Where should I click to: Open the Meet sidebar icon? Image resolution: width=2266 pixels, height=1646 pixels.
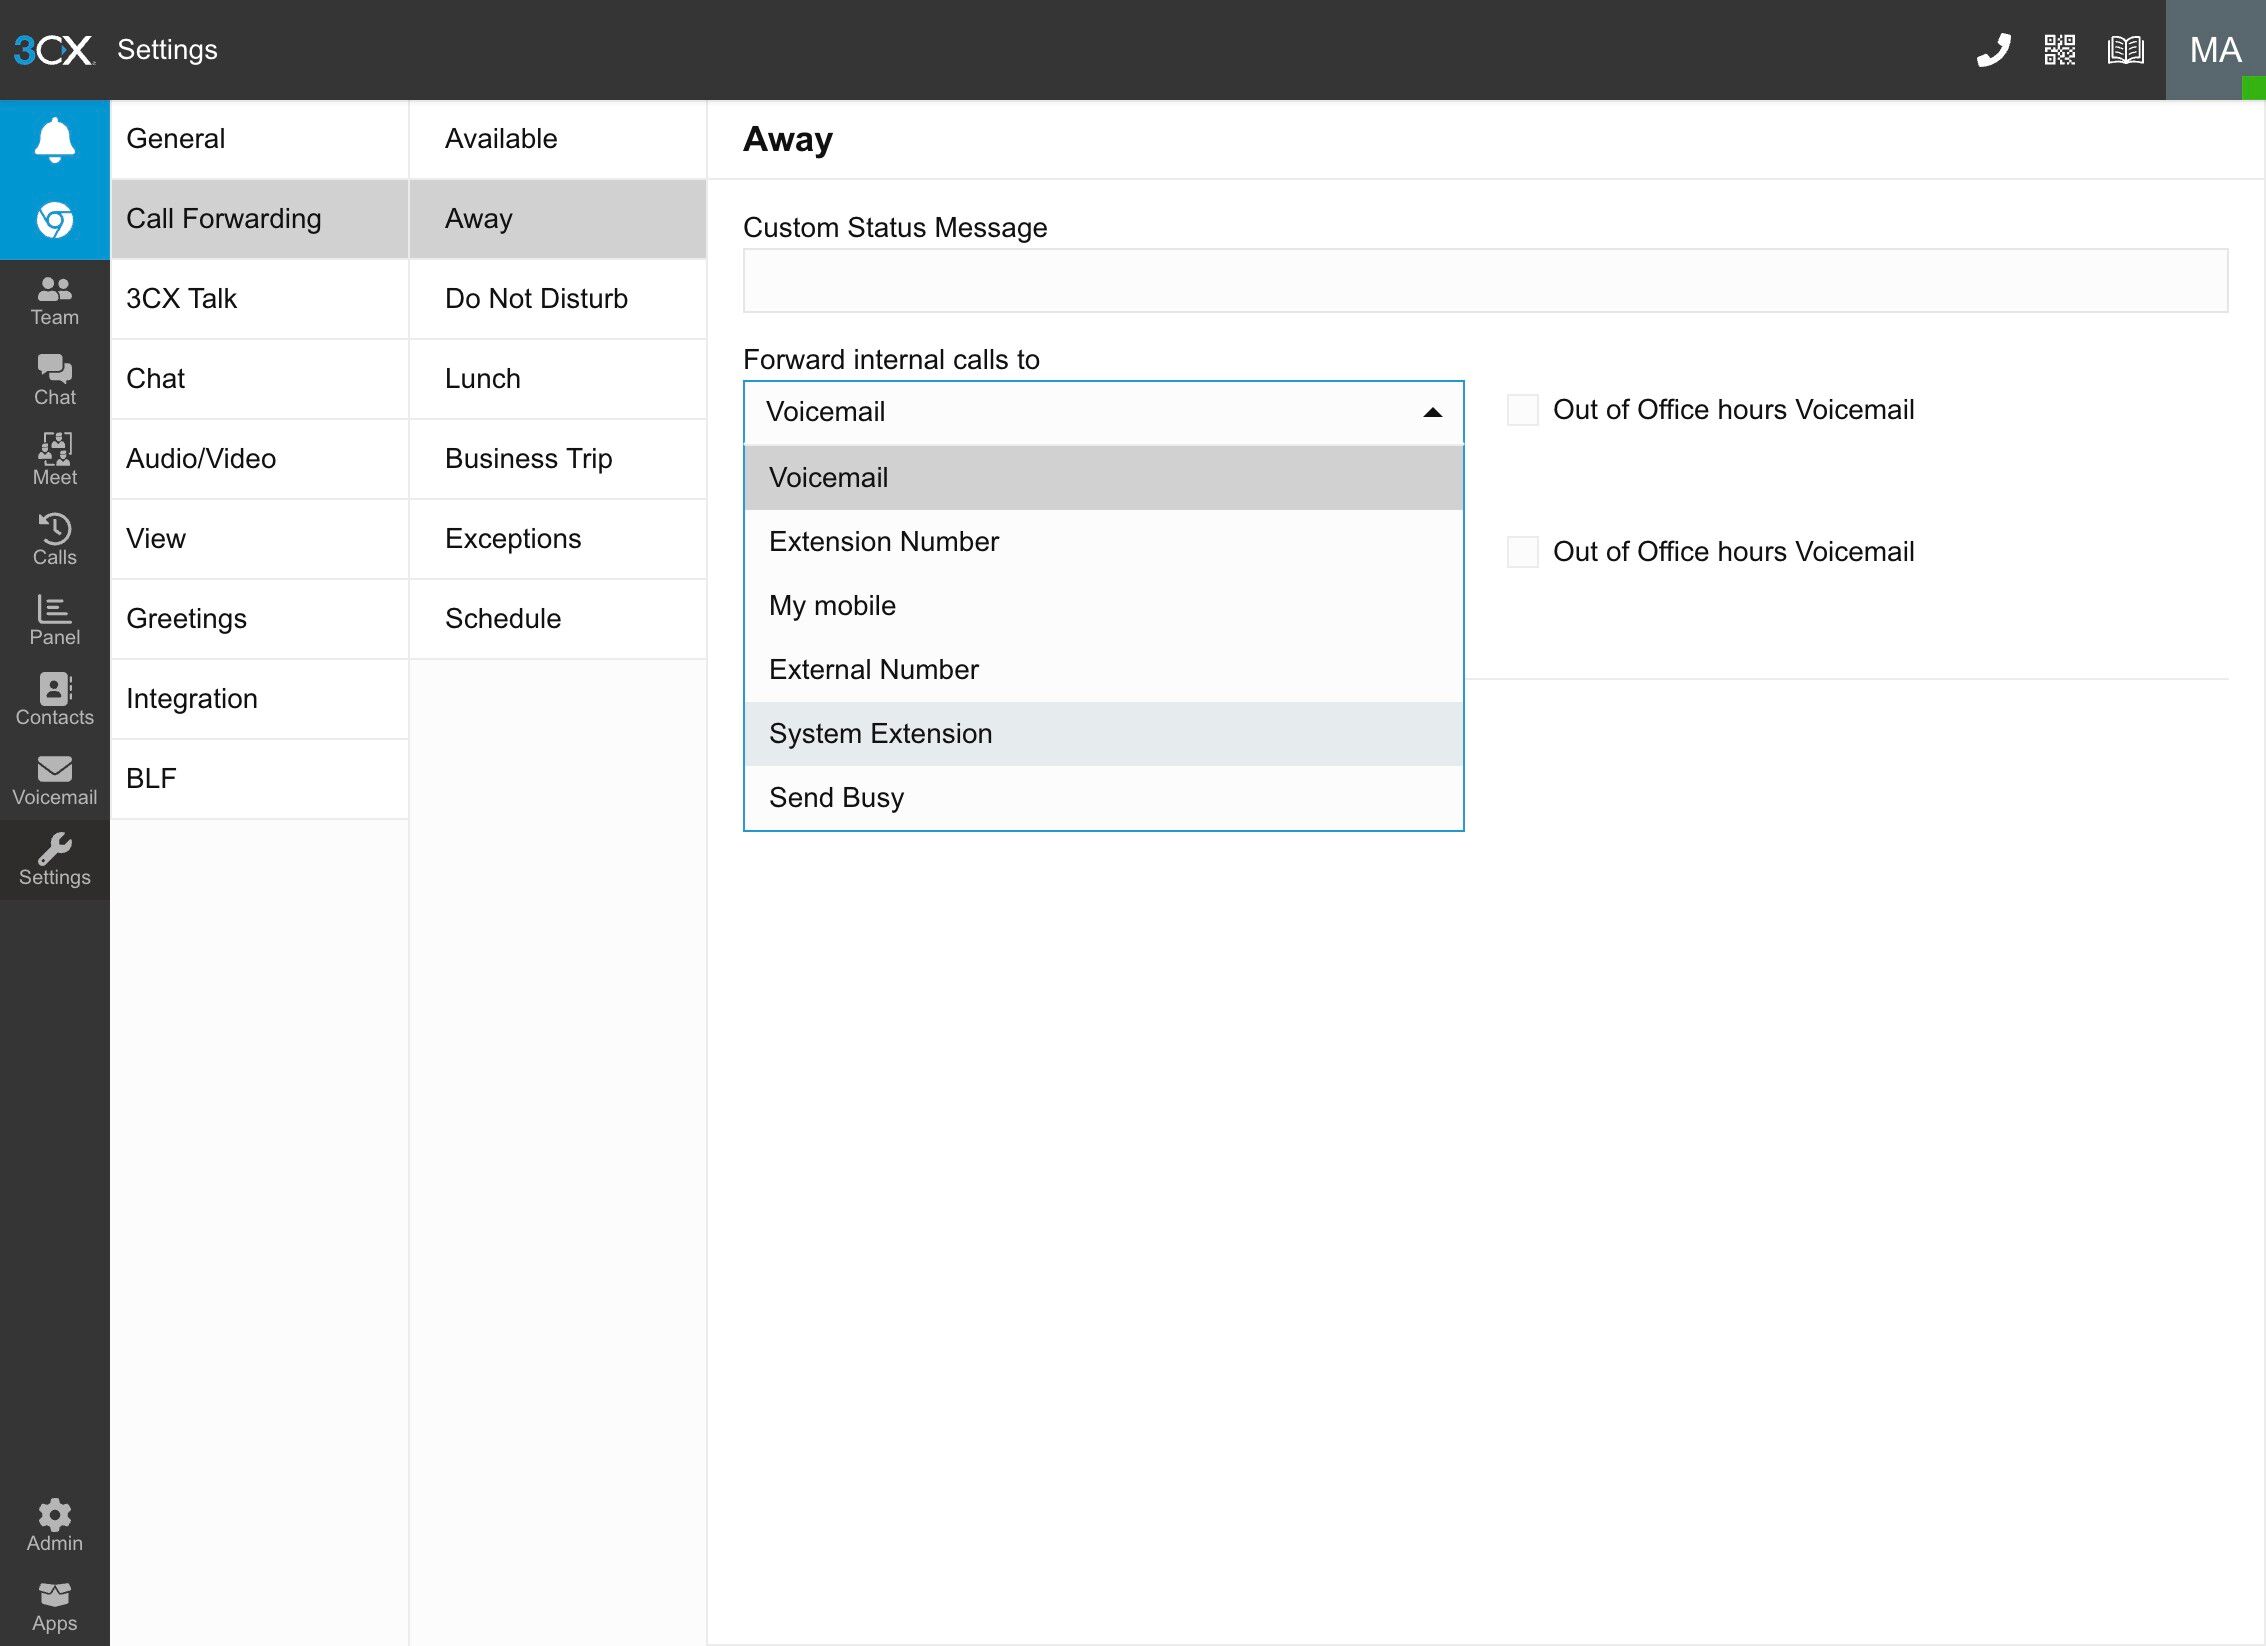coord(54,459)
